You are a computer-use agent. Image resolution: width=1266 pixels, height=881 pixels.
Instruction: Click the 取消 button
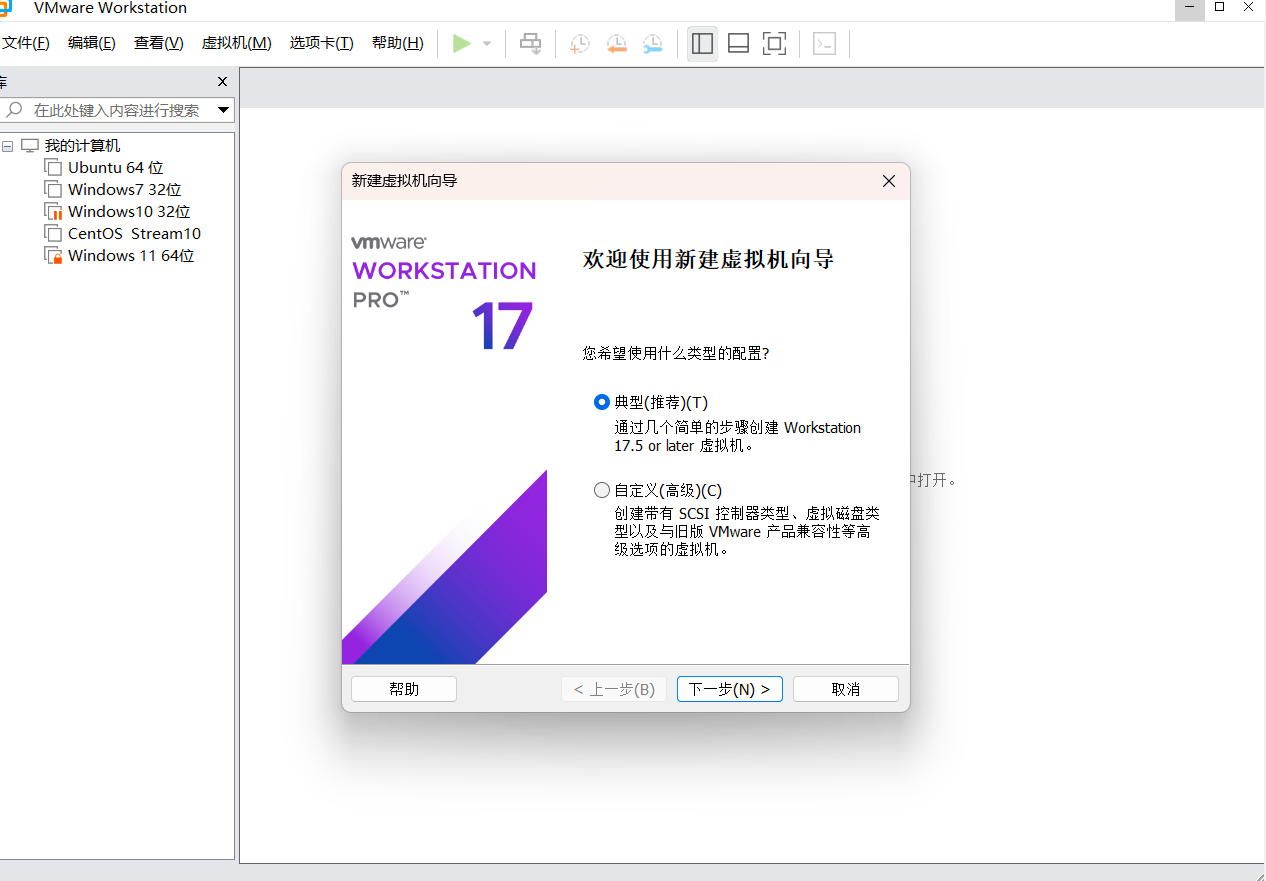click(846, 689)
